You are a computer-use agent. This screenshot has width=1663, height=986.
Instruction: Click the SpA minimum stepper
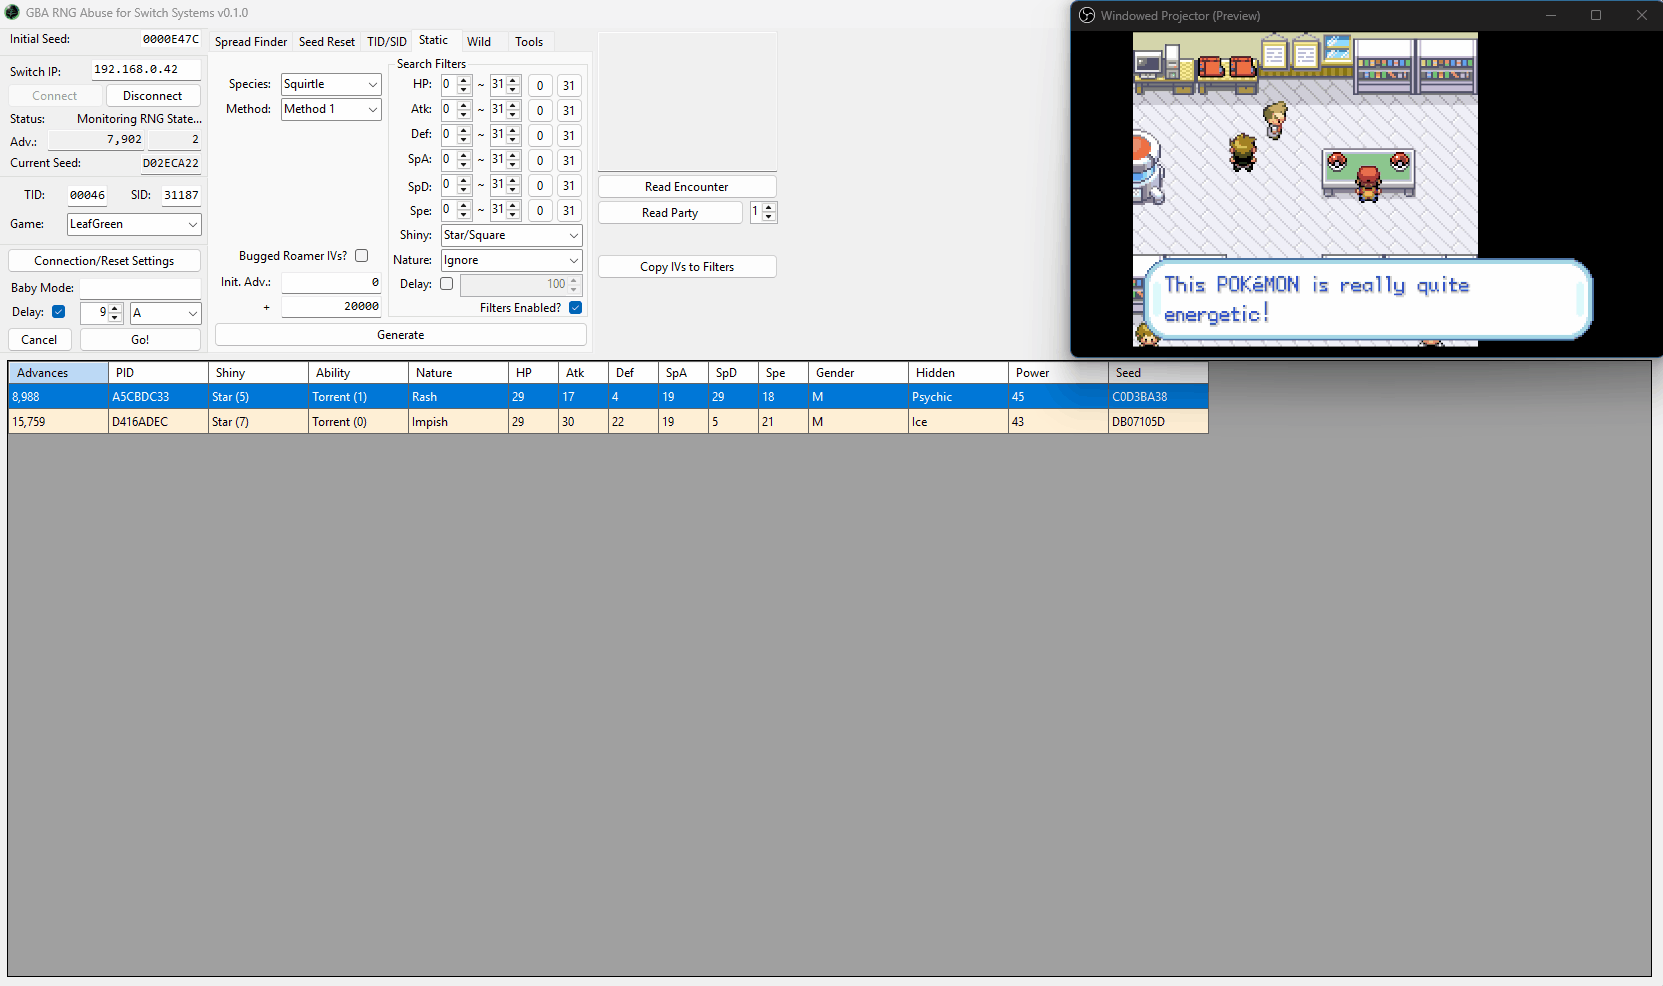457,160
